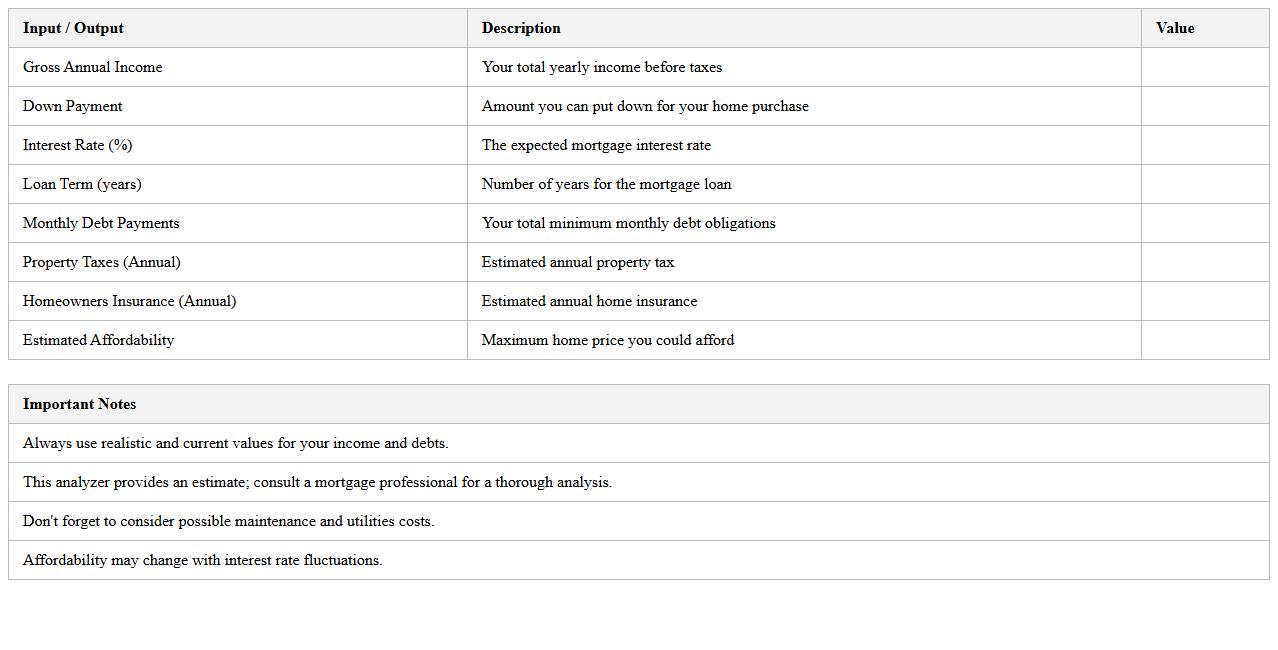This screenshot has width=1278, height=650.
Task: Click the Important Notes heading
Action: [x=79, y=404]
